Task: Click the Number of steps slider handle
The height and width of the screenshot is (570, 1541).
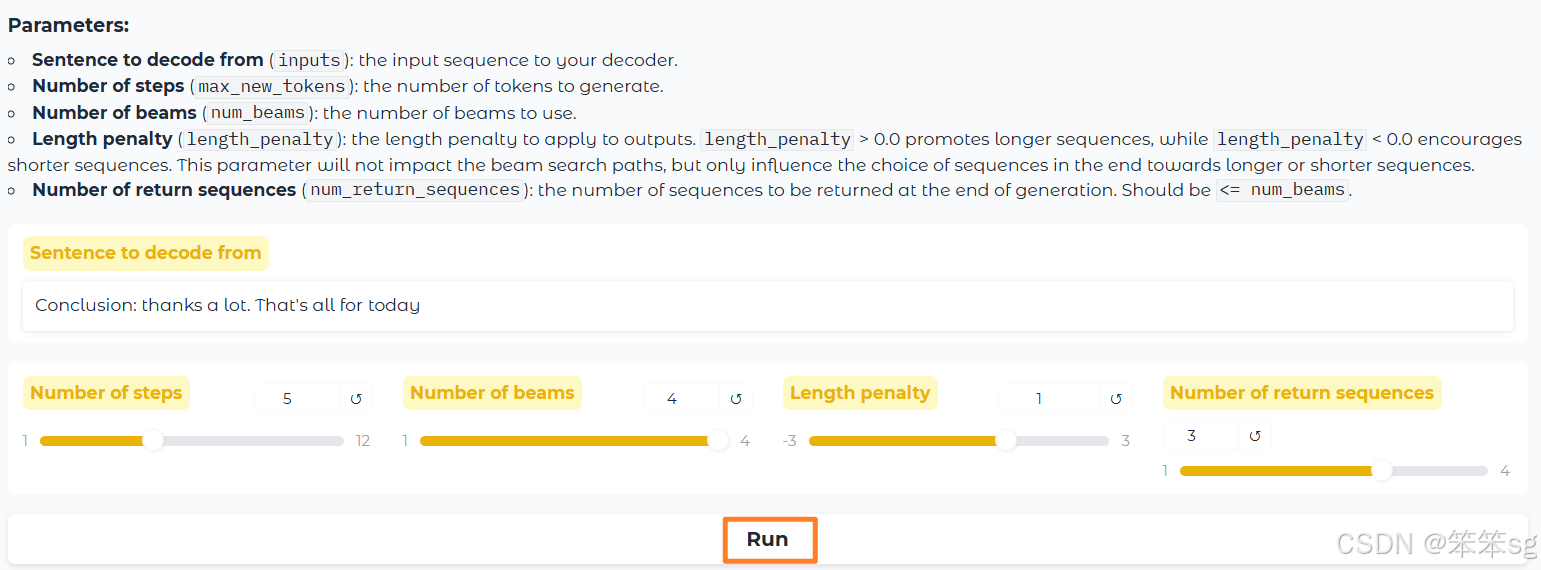Action: [x=153, y=441]
